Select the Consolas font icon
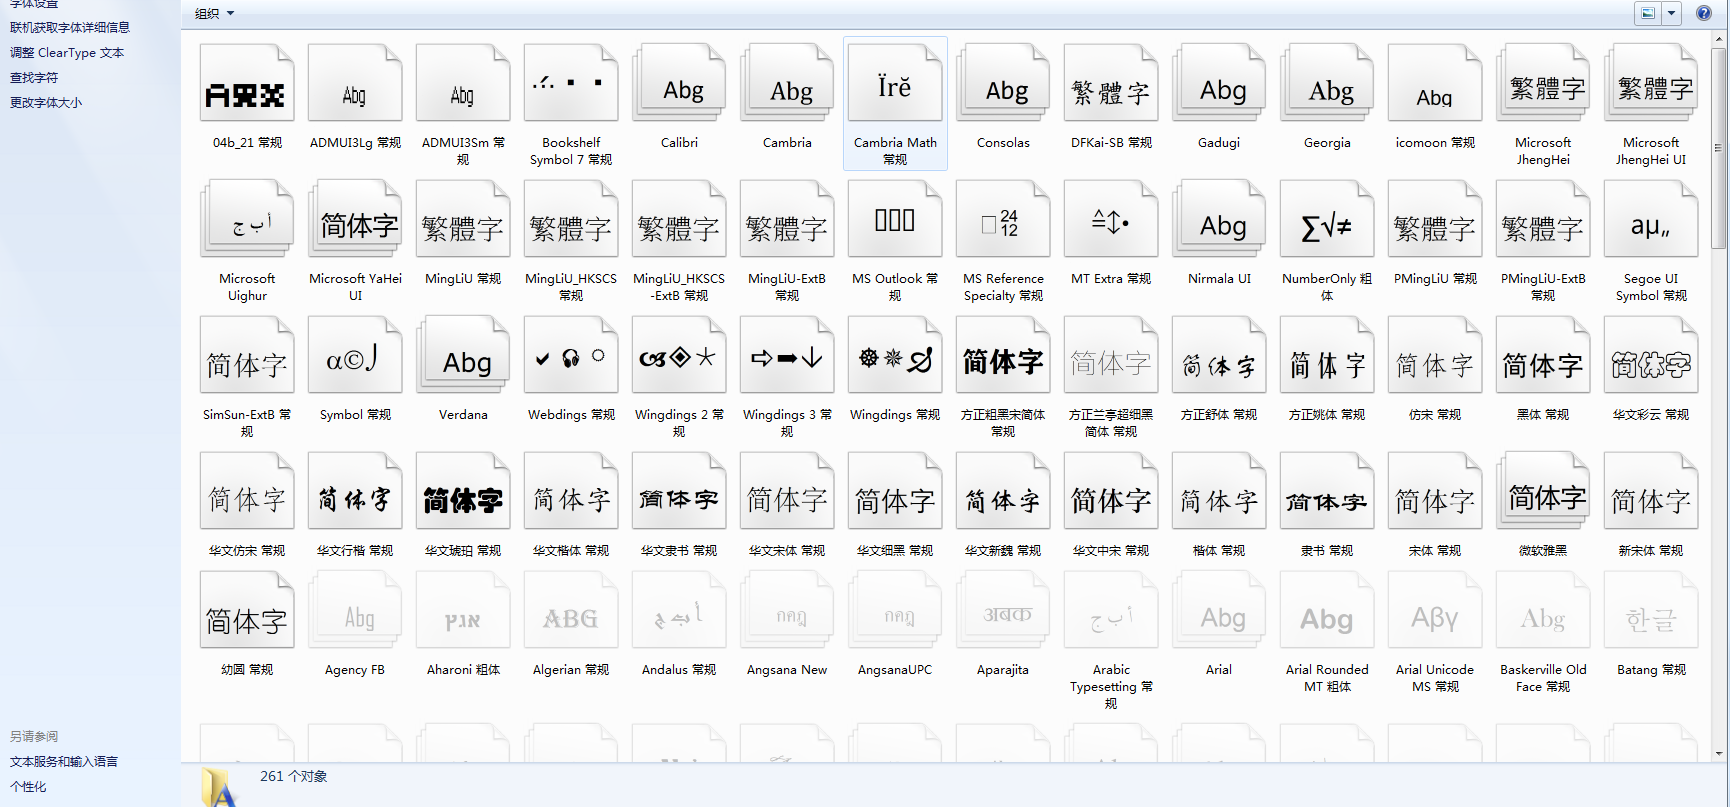The image size is (1730, 807). (1003, 83)
